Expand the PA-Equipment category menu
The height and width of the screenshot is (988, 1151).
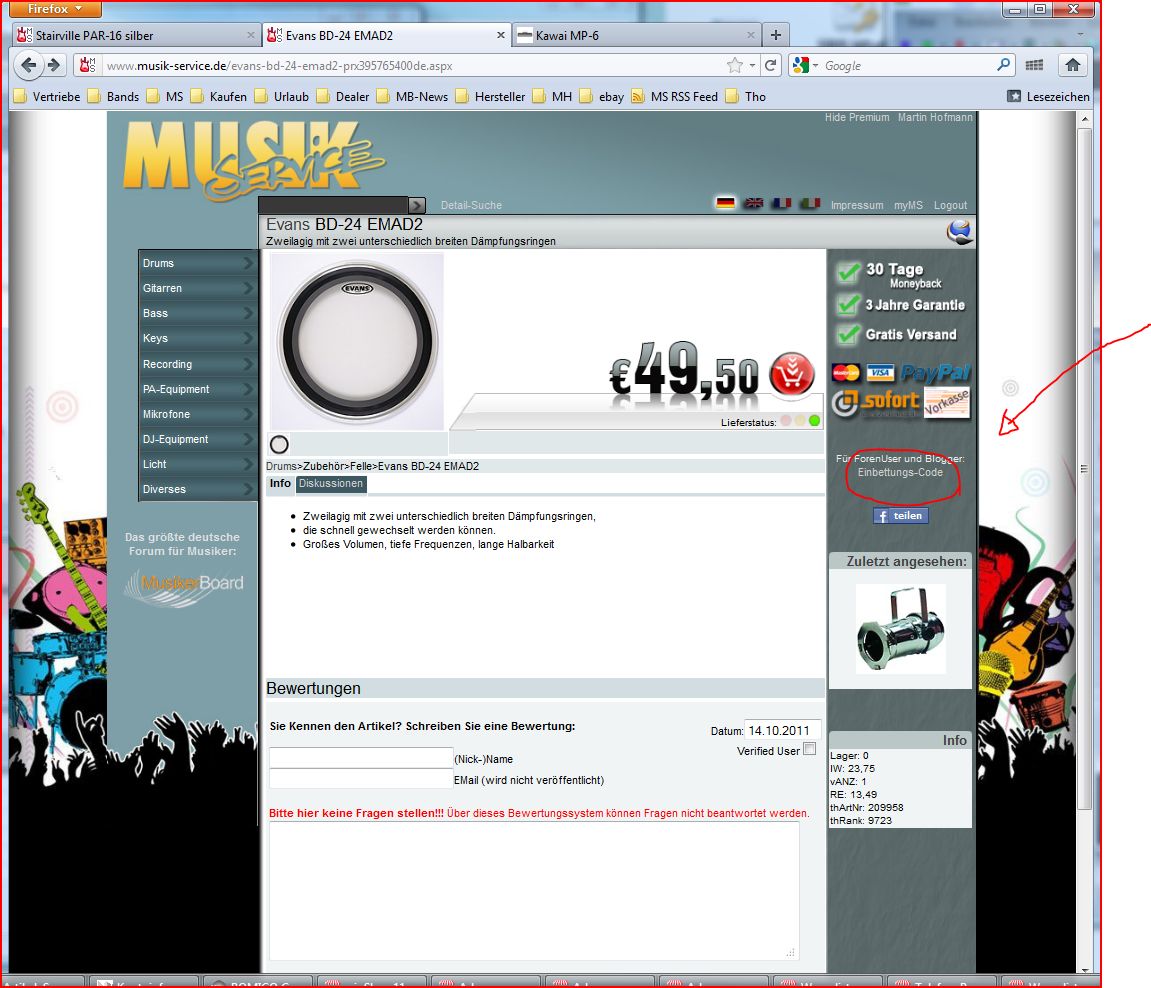(x=198, y=389)
